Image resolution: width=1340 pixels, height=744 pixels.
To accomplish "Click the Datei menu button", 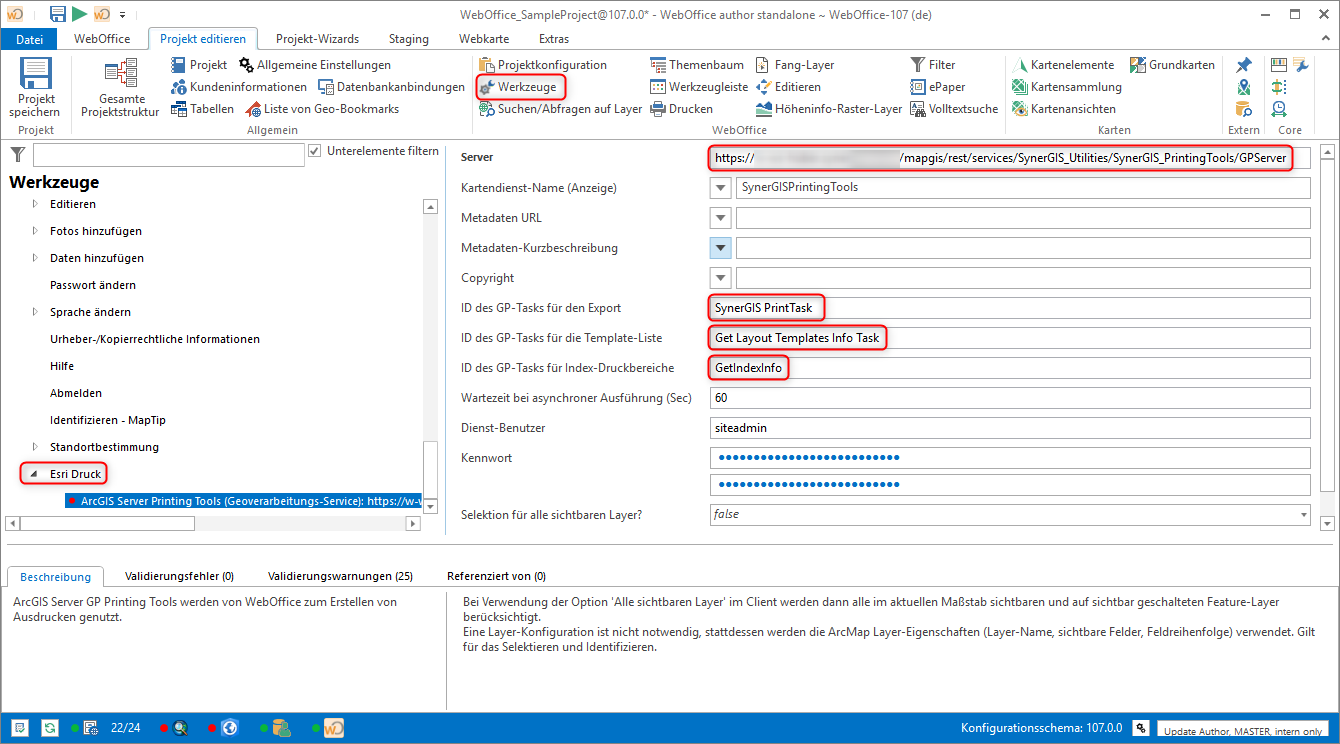I will click(30, 39).
